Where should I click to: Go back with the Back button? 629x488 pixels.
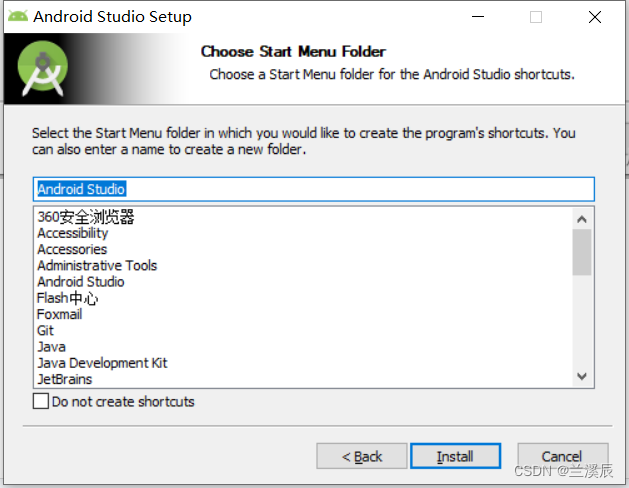[x=362, y=456]
